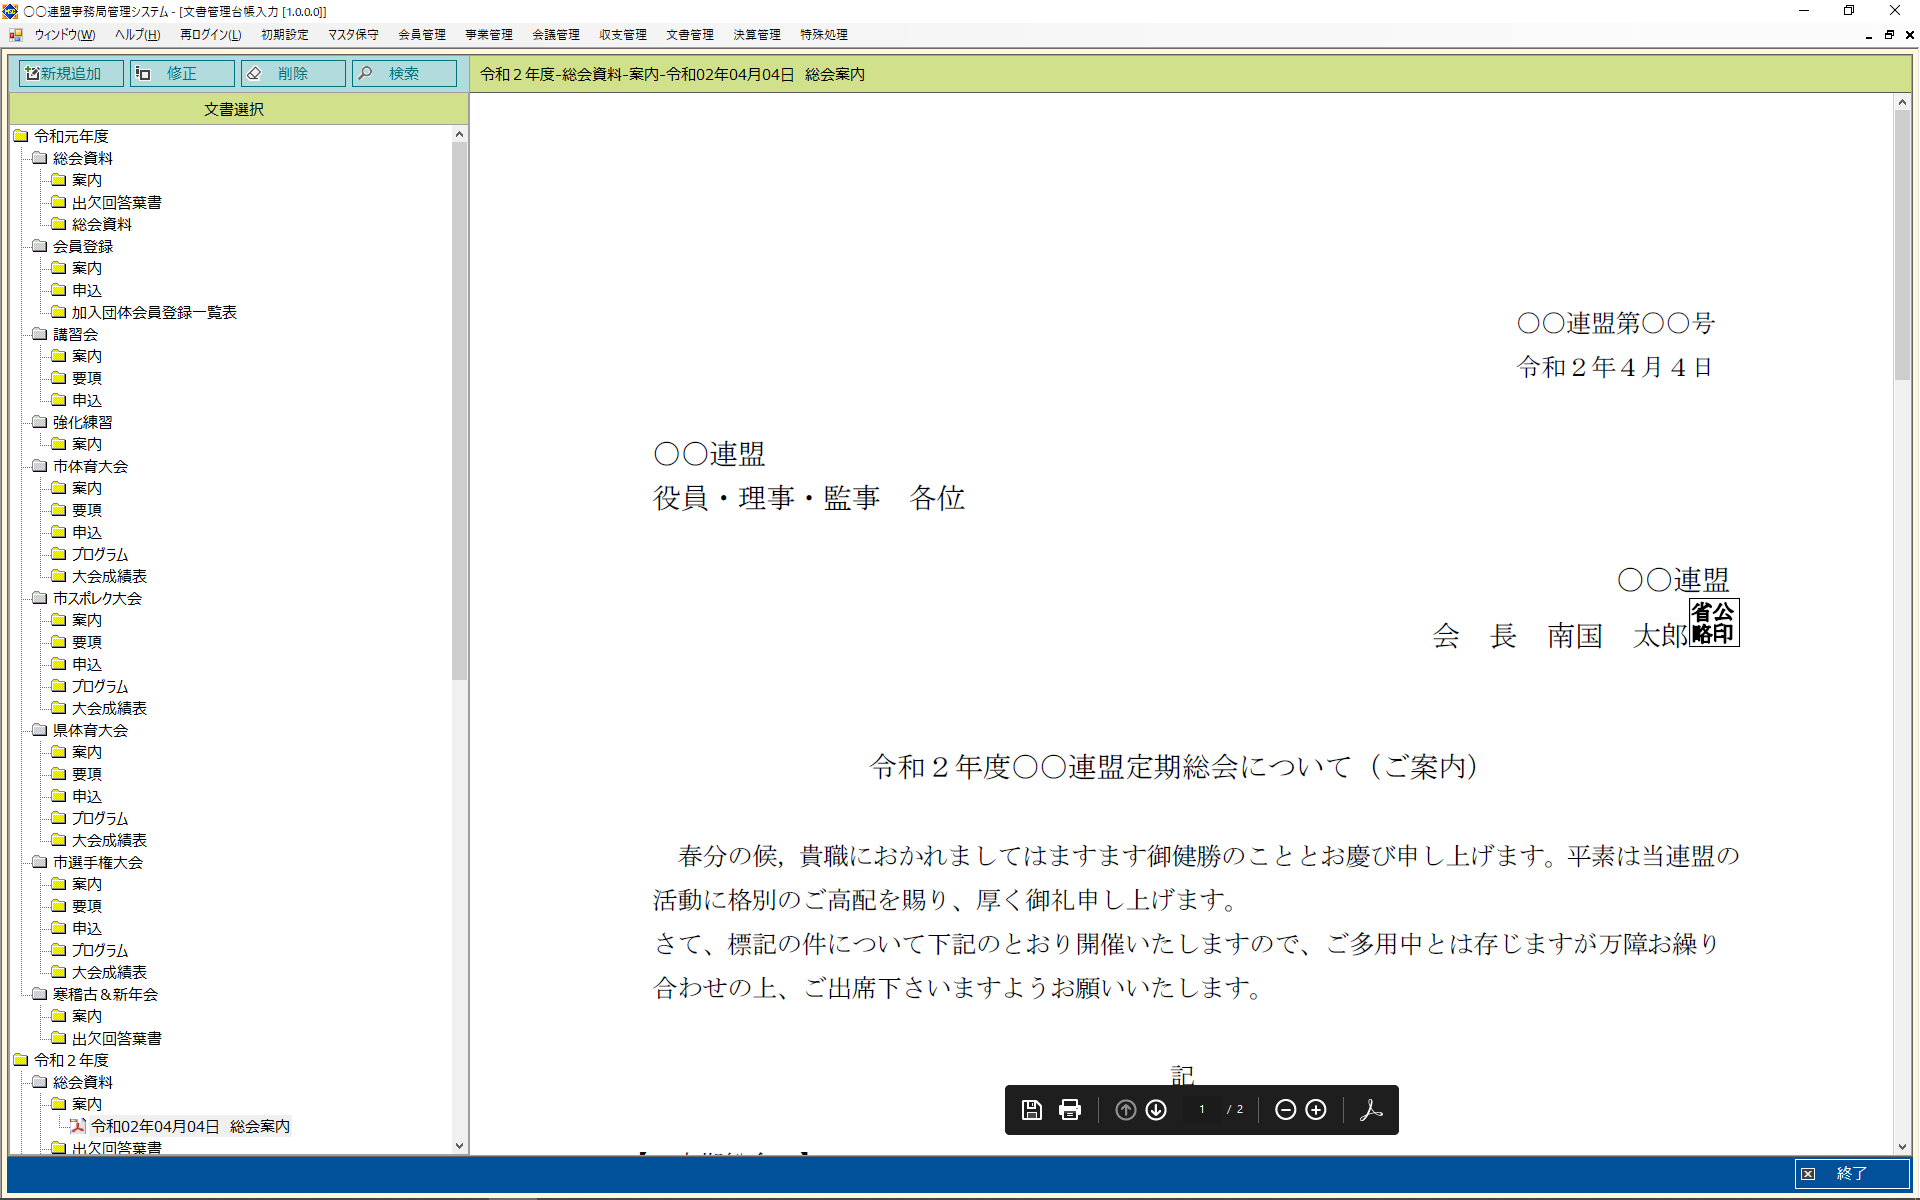Select the 令和02年04月04日 総会案内 document
This screenshot has width=1920, height=1200.
[x=190, y=1126]
